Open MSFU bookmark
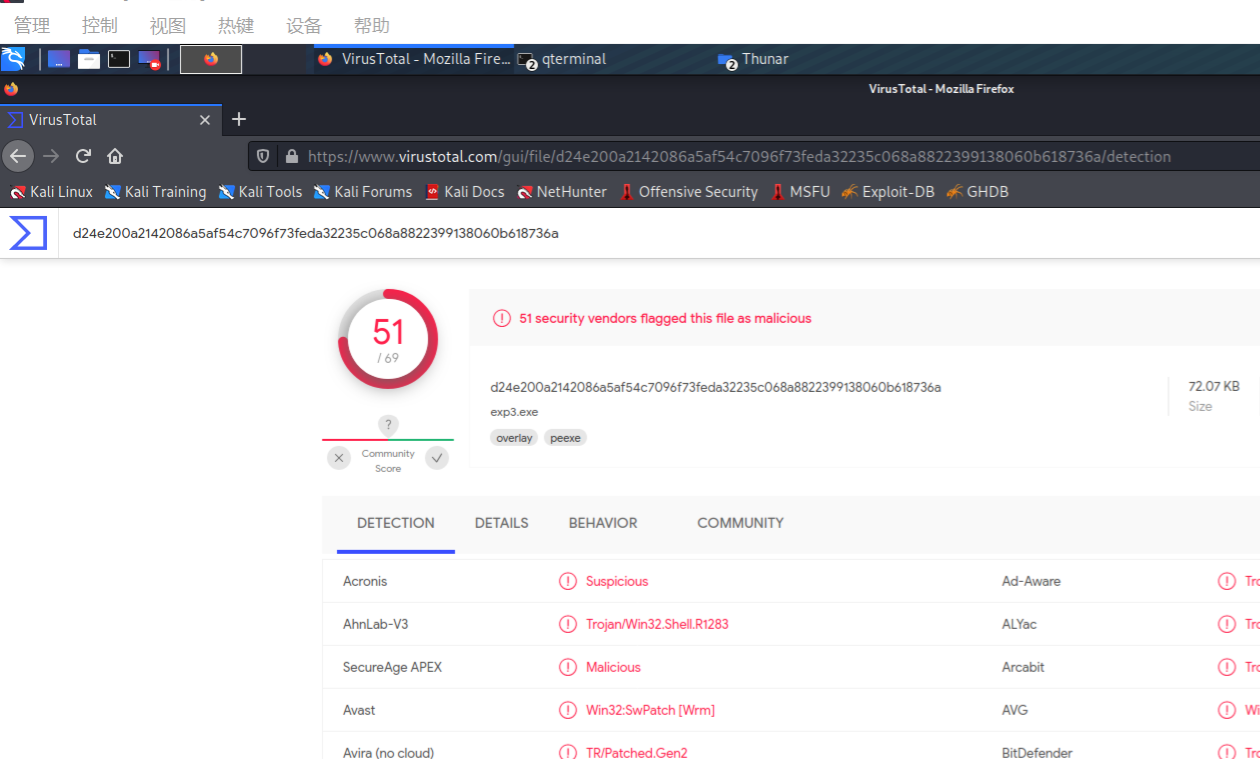The width and height of the screenshot is (1260, 759). [x=800, y=192]
